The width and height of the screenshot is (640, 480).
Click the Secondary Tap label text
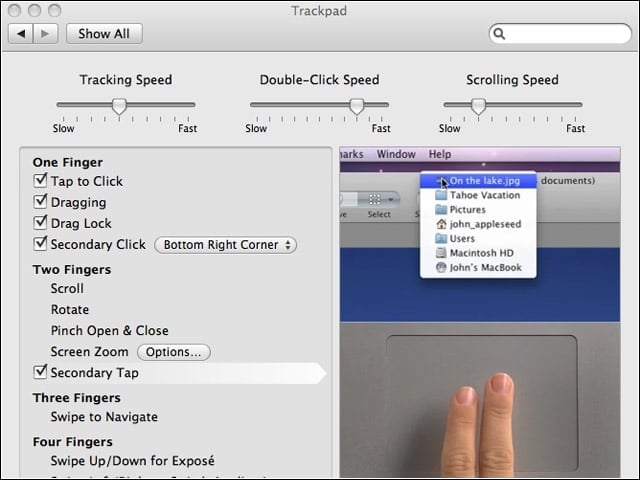point(94,373)
